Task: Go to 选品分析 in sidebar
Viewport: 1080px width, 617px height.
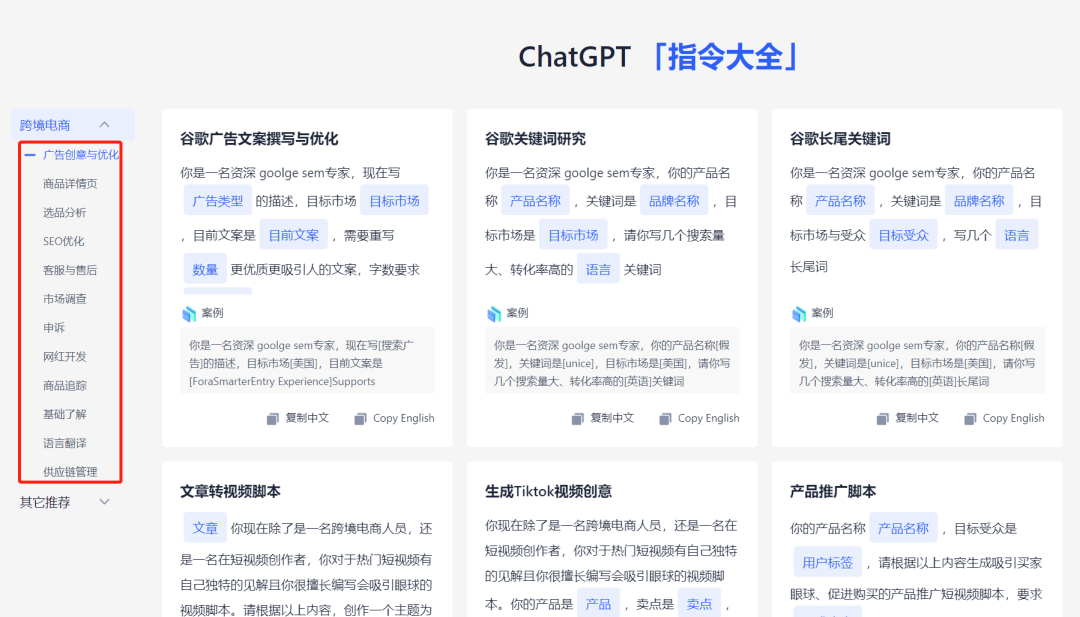Action: pos(65,213)
